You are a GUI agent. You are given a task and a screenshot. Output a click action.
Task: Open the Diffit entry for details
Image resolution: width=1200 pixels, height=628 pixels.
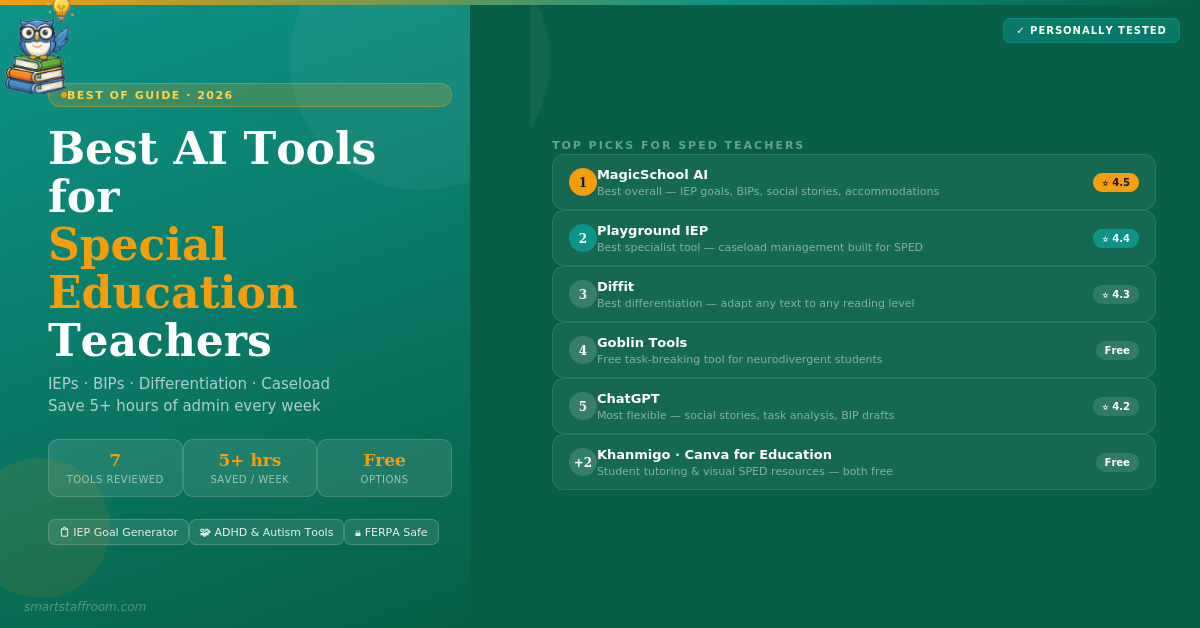853,294
